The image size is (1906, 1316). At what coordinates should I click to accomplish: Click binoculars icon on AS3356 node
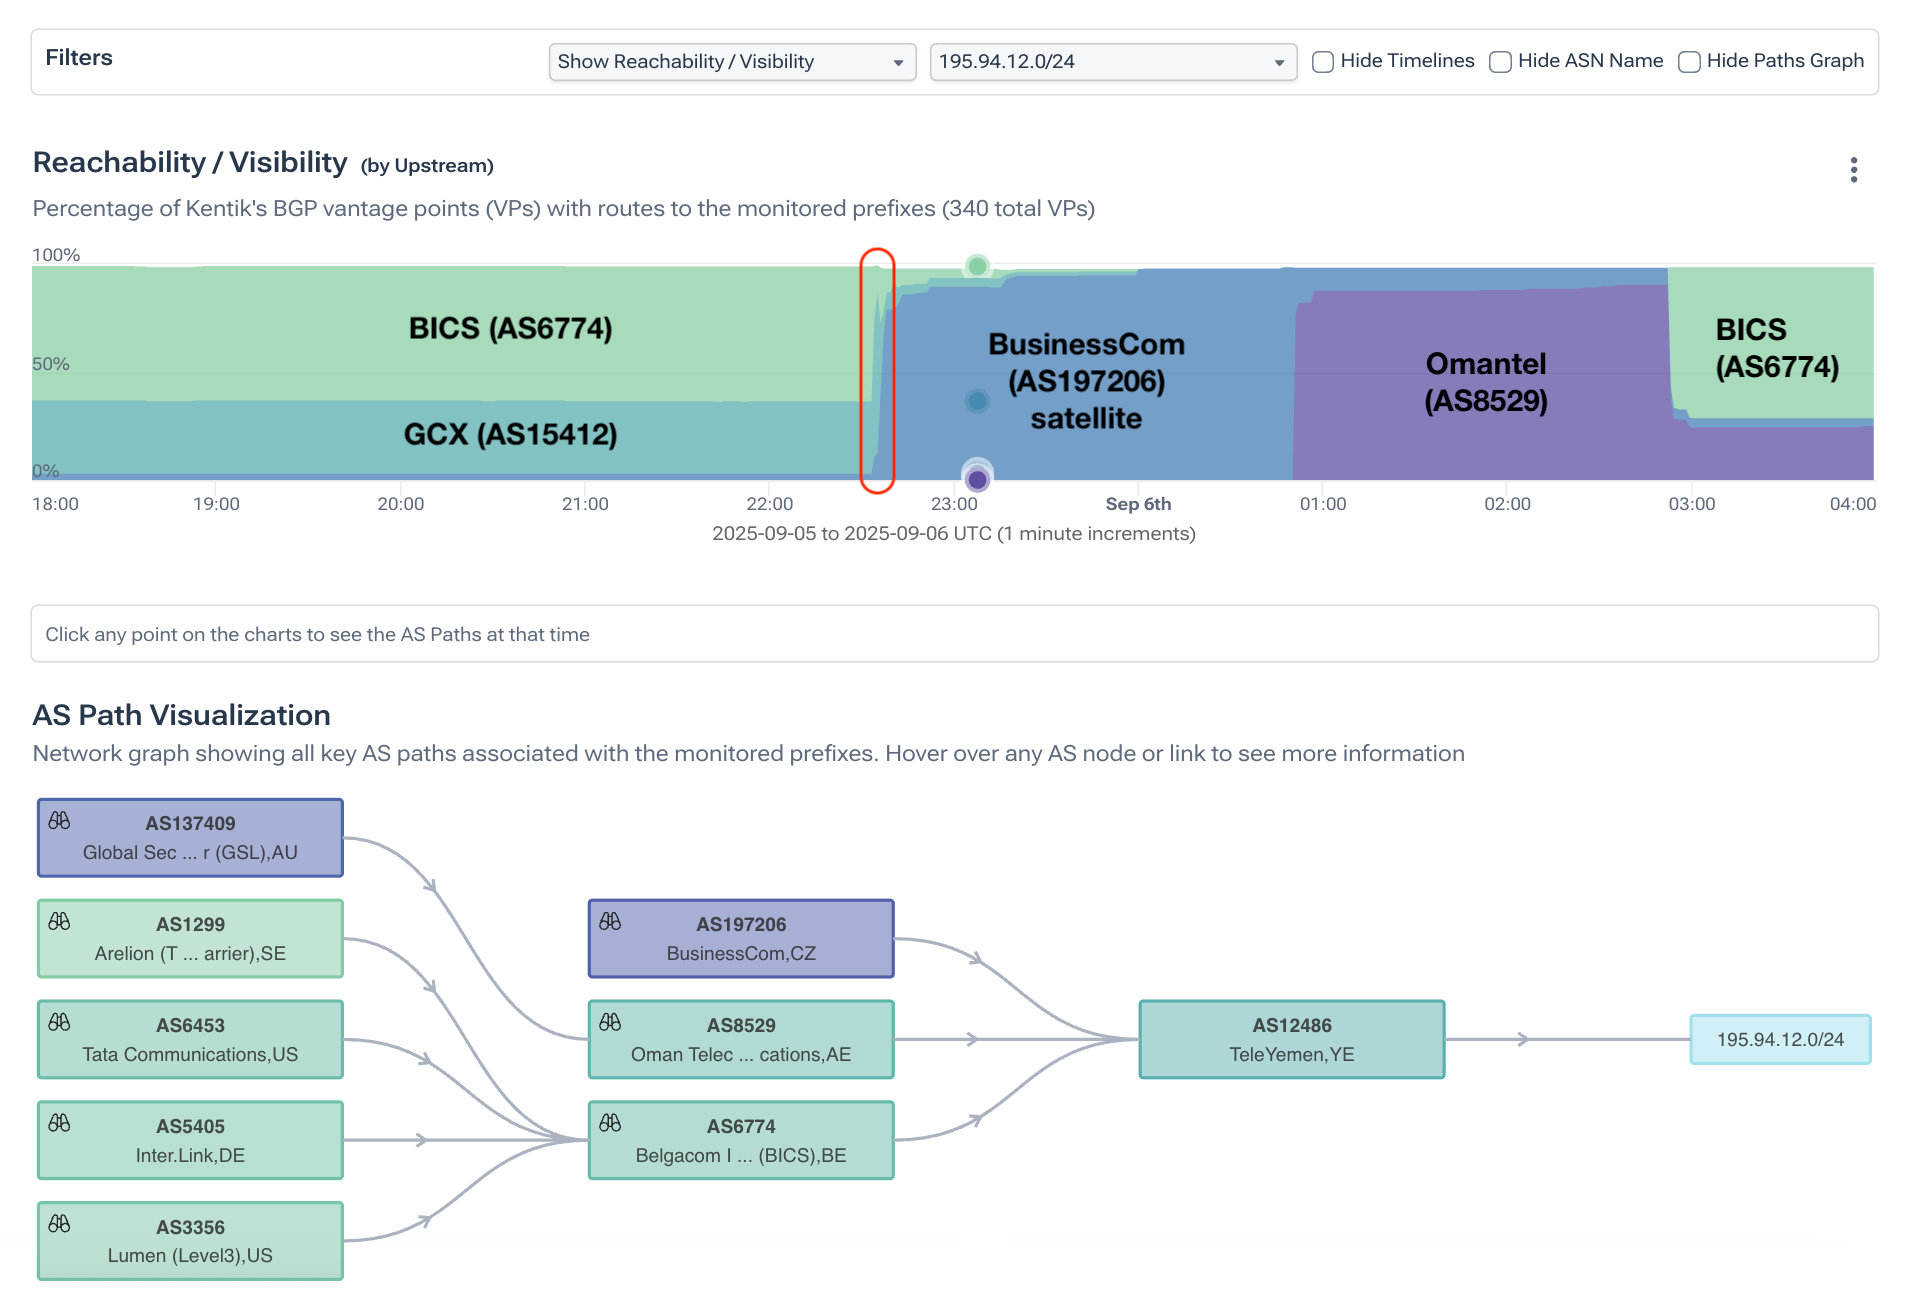click(59, 1224)
